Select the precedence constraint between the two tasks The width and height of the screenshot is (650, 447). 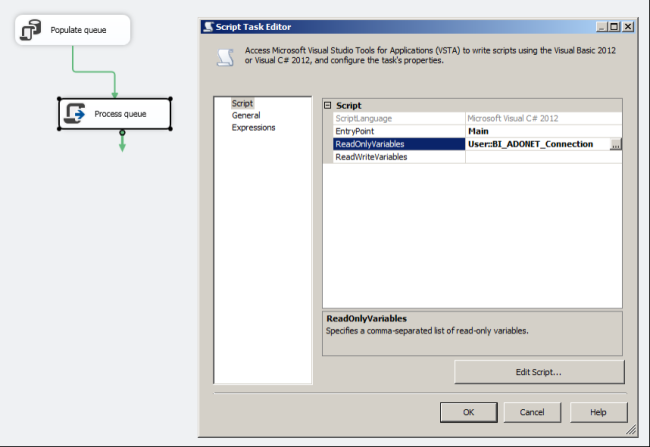94,72
